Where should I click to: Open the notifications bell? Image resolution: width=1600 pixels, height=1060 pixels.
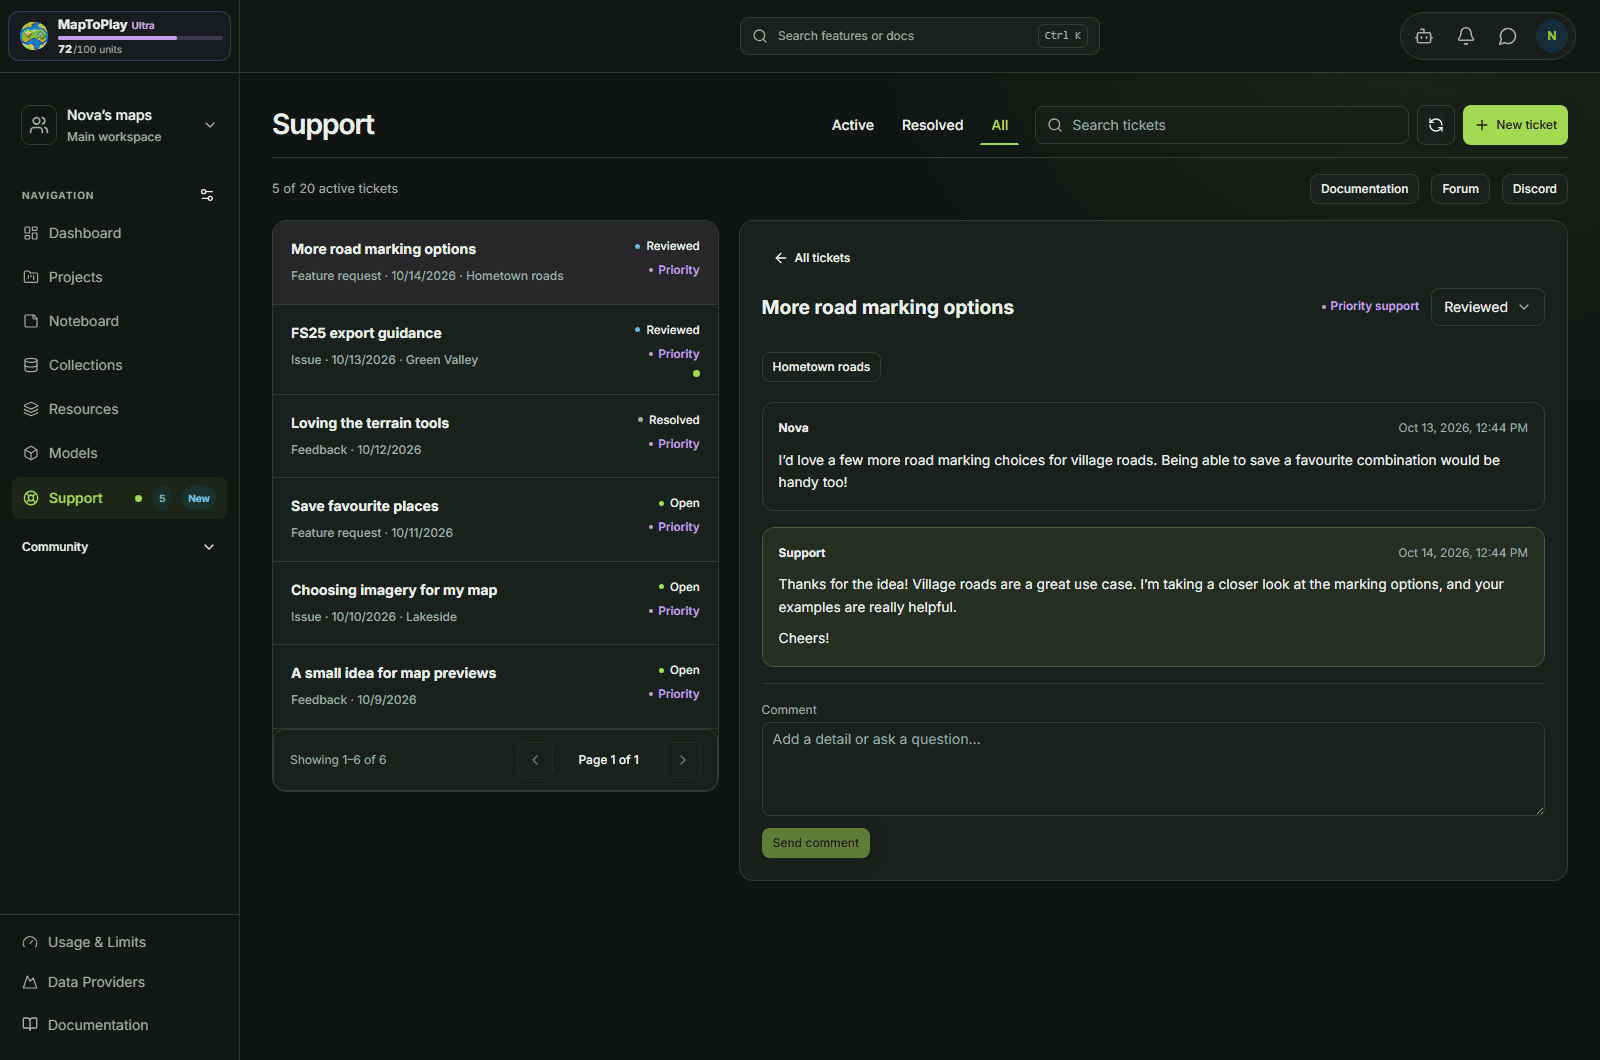[1466, 36]
